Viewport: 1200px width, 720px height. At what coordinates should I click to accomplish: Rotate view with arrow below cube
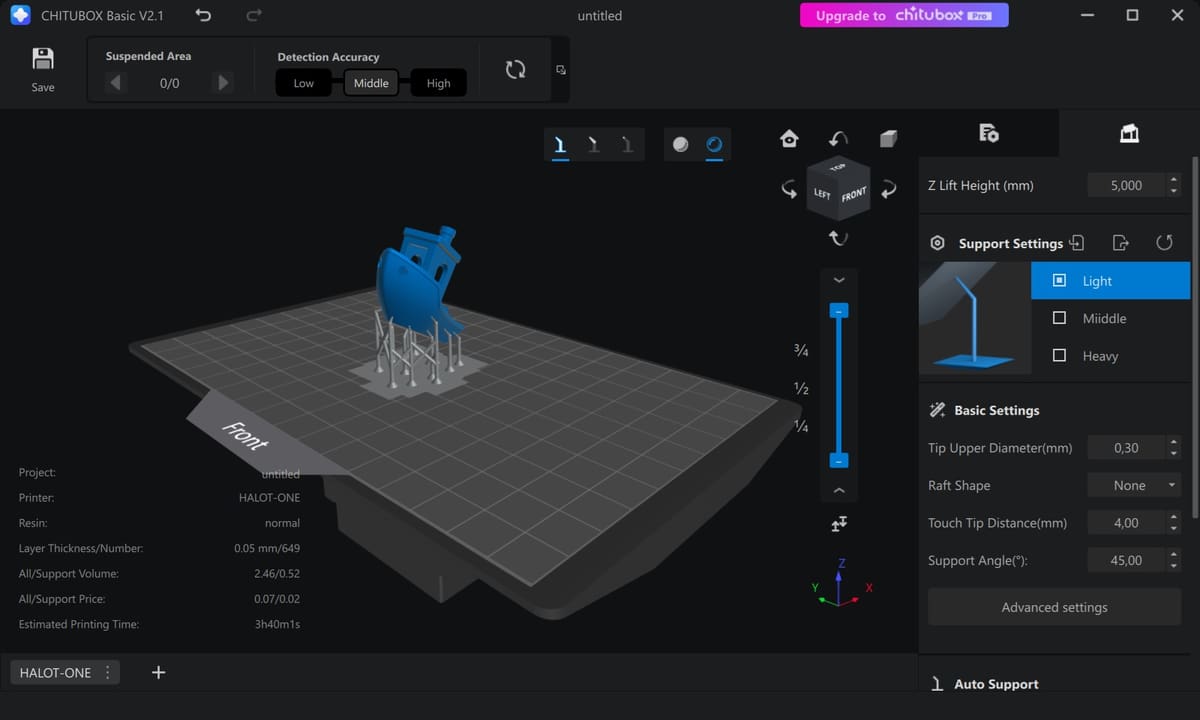click(x=839, y=238)
